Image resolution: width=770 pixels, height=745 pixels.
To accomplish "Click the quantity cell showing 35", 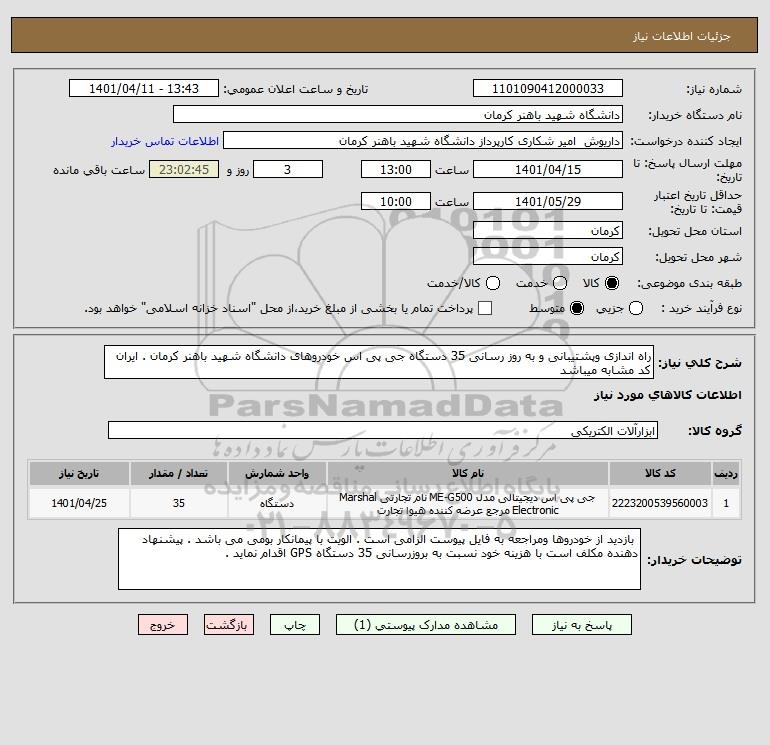I will click(179, 503).
